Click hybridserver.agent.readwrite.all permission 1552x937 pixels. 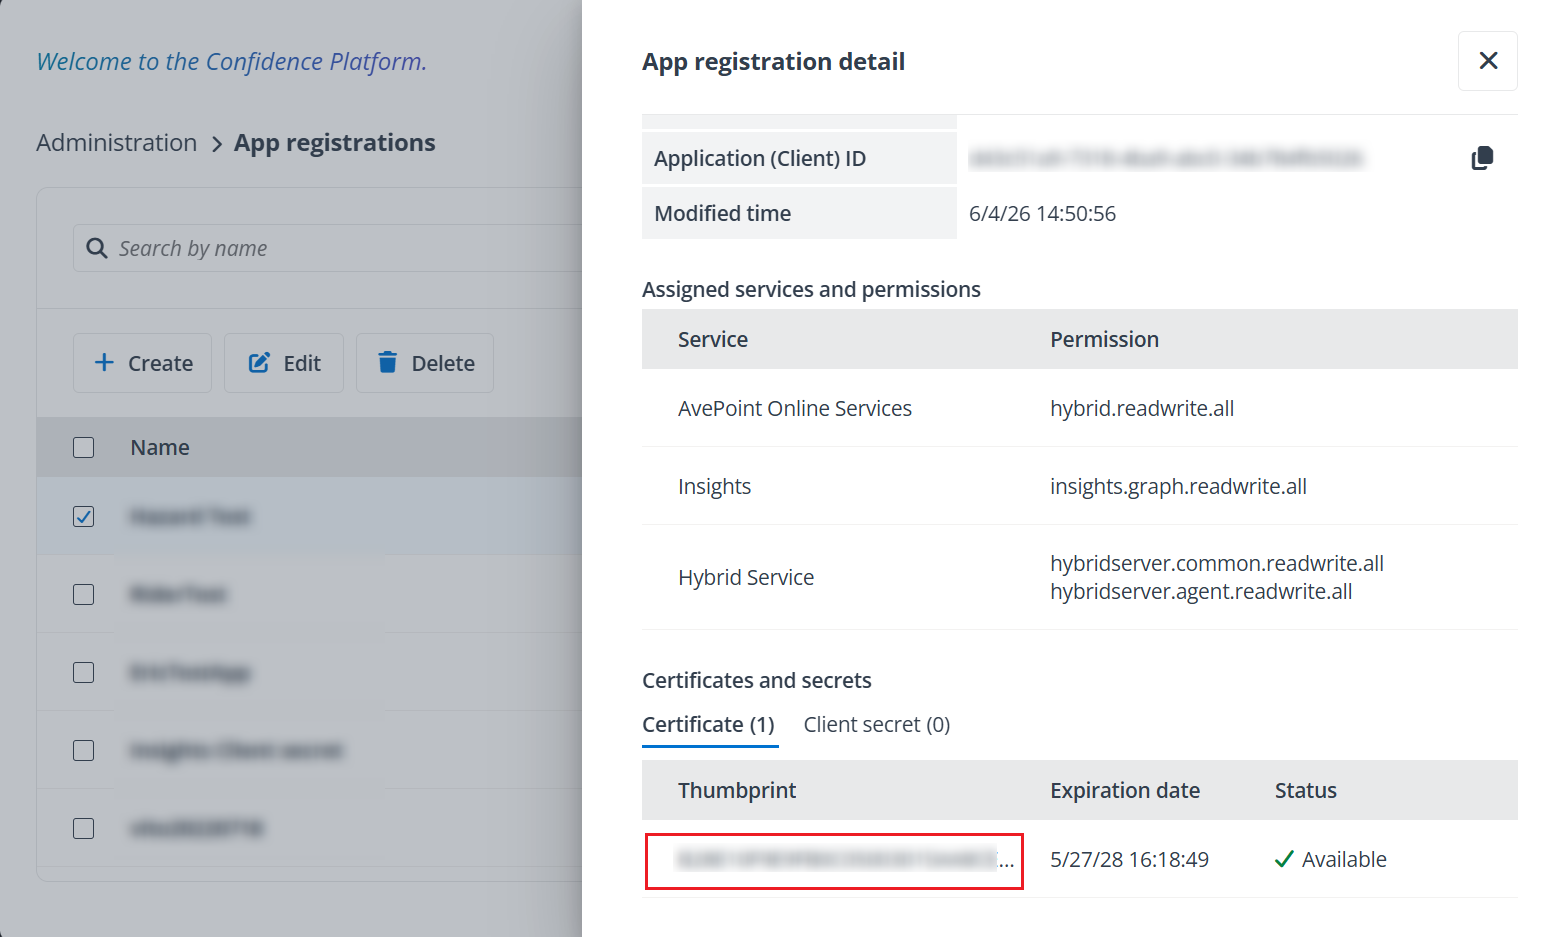pyautogui.click(x=1201, y=591)
